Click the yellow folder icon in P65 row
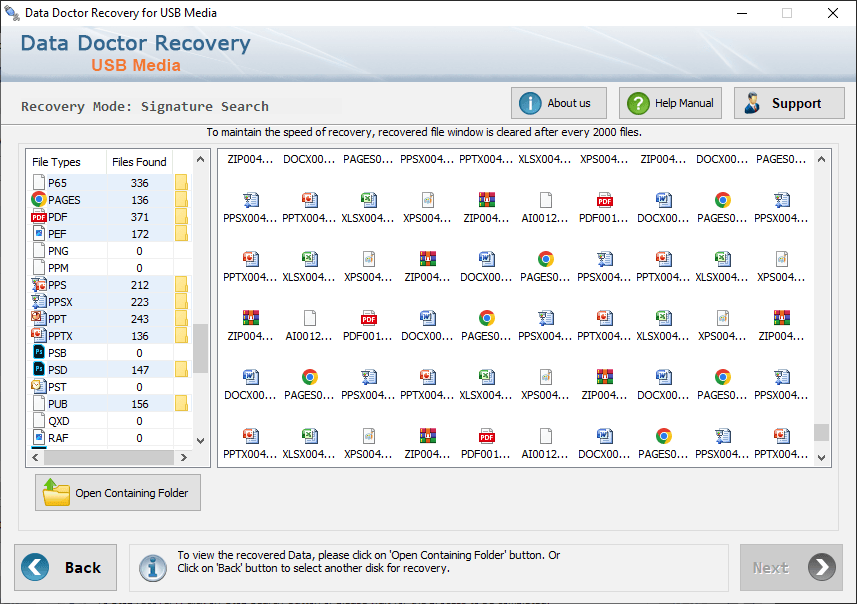This screenshot has width=857, height=604. [181, 182]
